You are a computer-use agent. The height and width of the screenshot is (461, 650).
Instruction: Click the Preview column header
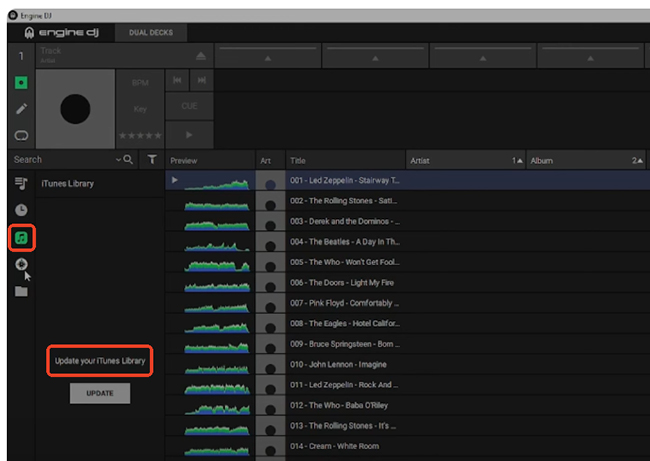(x=210, y=160)
